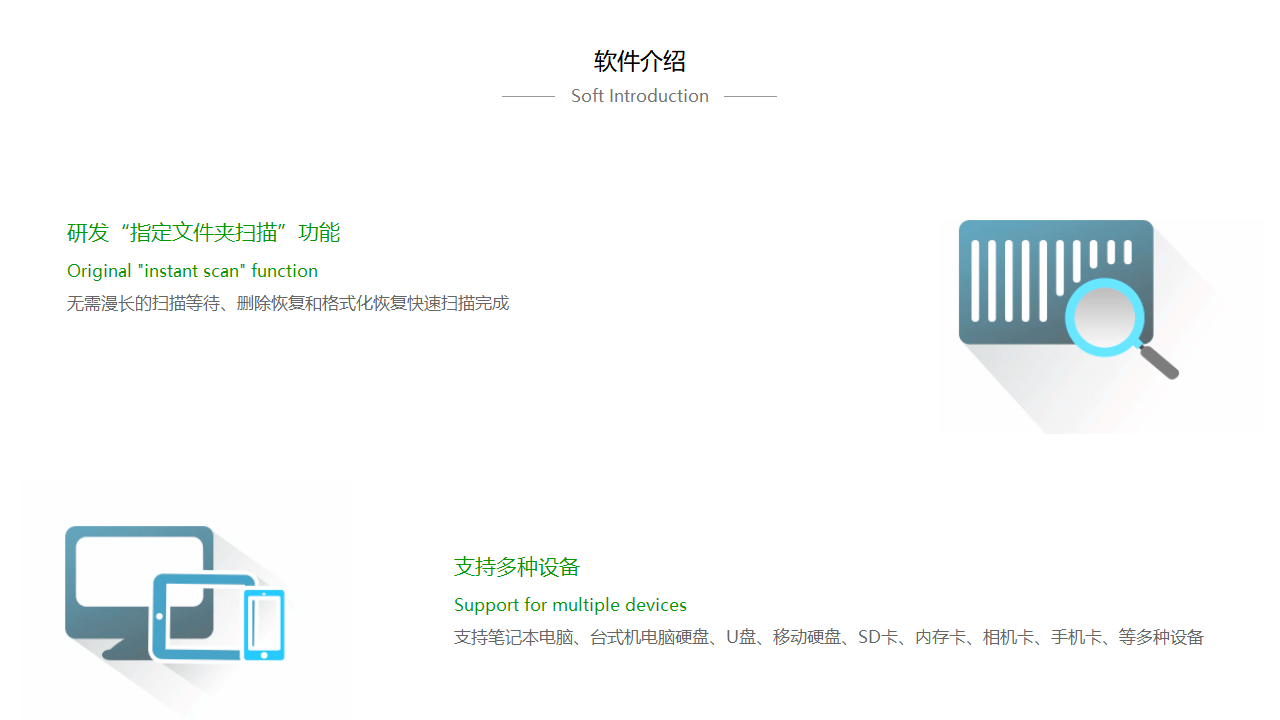Select the 支持笔记本电脑 device list description
The image size is (1280, 720).
coord(828,637)
